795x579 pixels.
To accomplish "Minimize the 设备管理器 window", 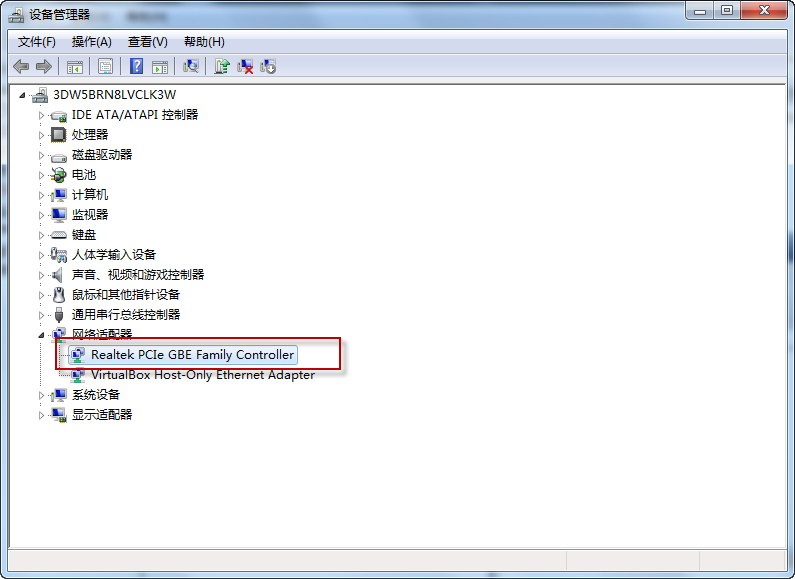I will point(700,11).
